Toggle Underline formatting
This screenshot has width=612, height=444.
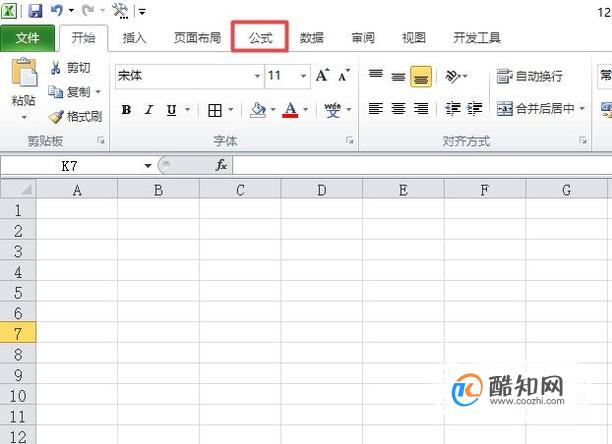pos(171,110)
